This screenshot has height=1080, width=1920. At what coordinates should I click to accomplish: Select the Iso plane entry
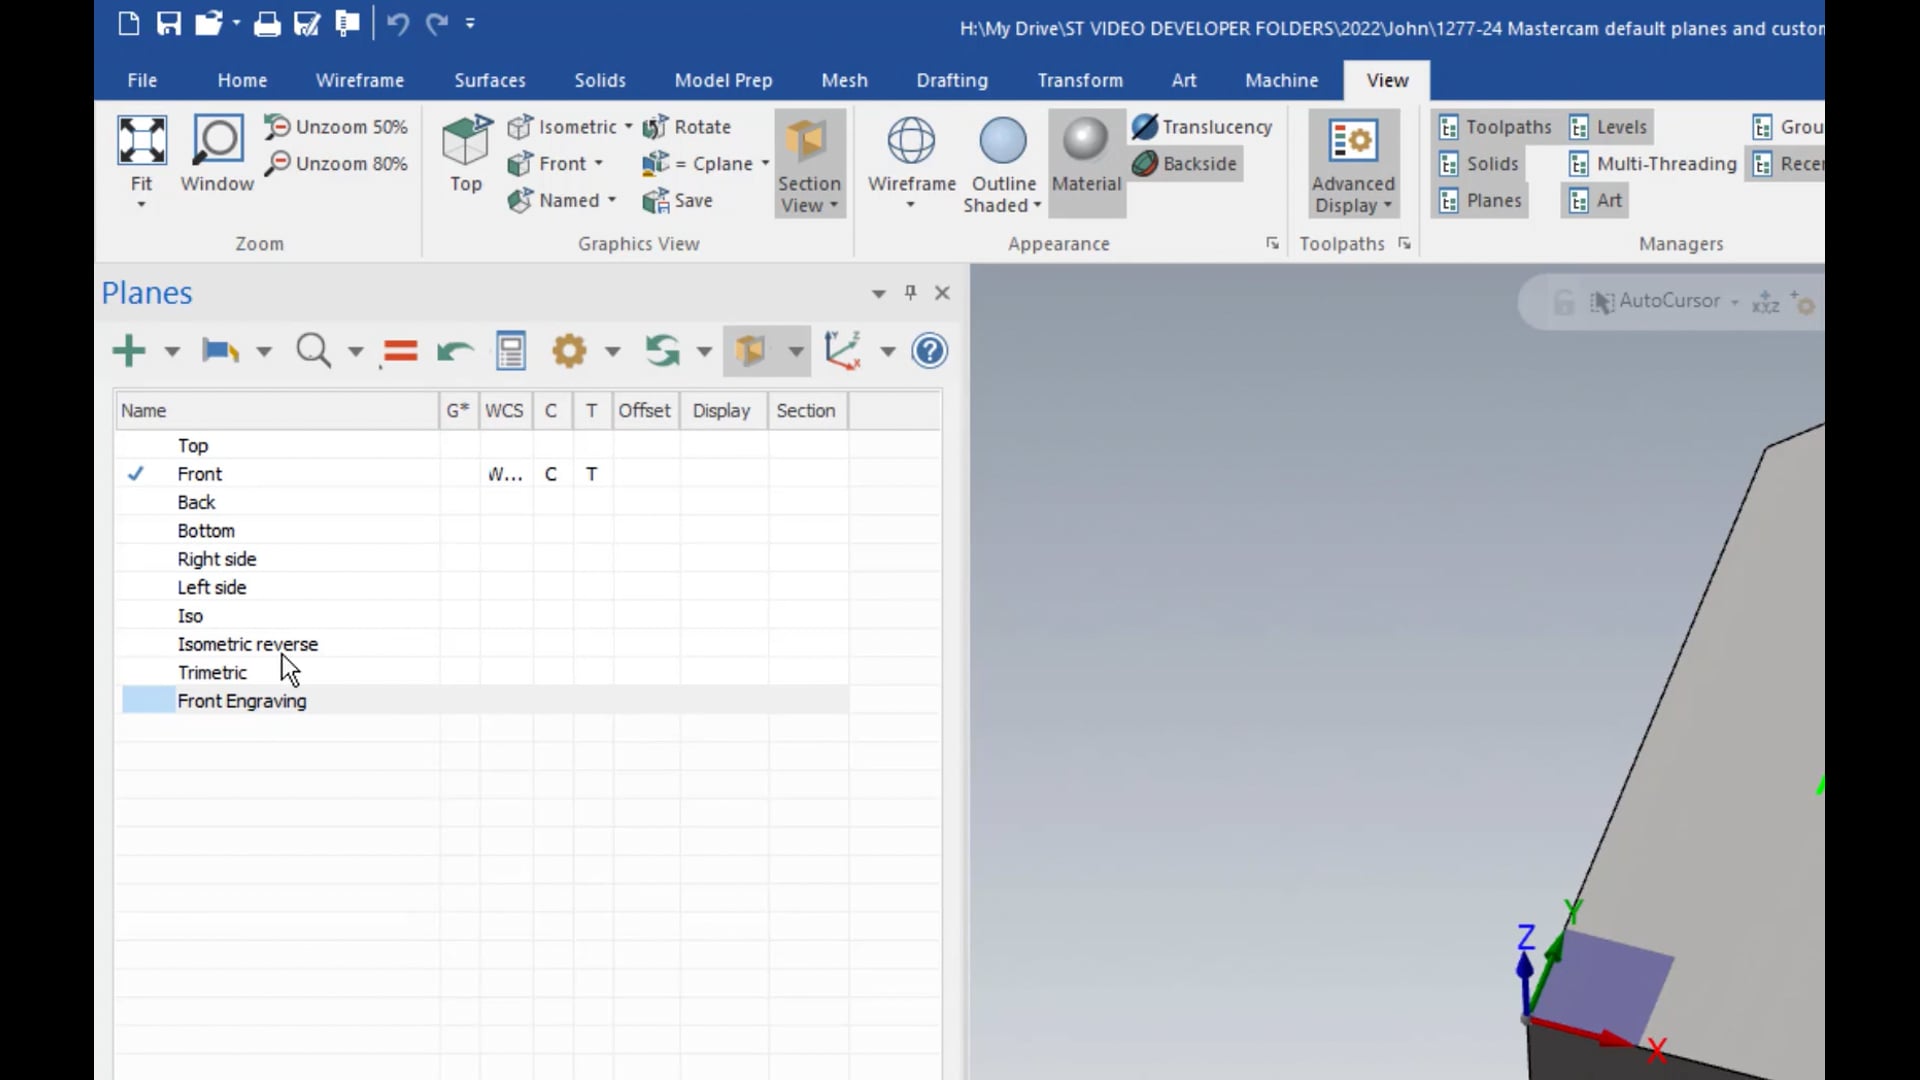(190, 616)
